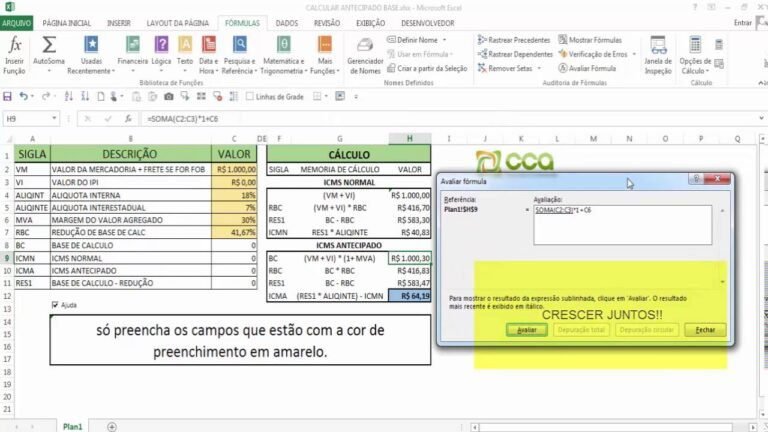Expand Definir Nome dropdown arrow
This screenshot has height=432, width=768.
click(x=444, y=40)
